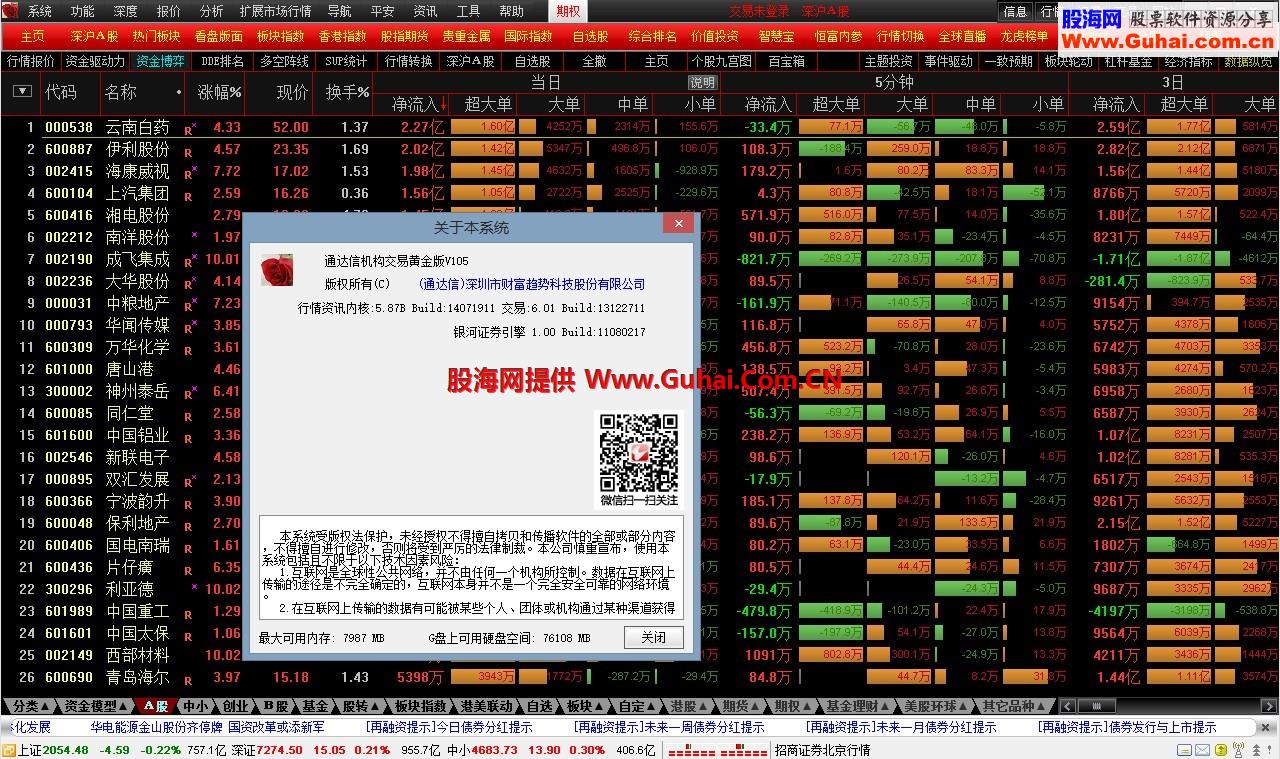
Task: Expand the 美股环球 bottom tab menu
Action: 937,706
